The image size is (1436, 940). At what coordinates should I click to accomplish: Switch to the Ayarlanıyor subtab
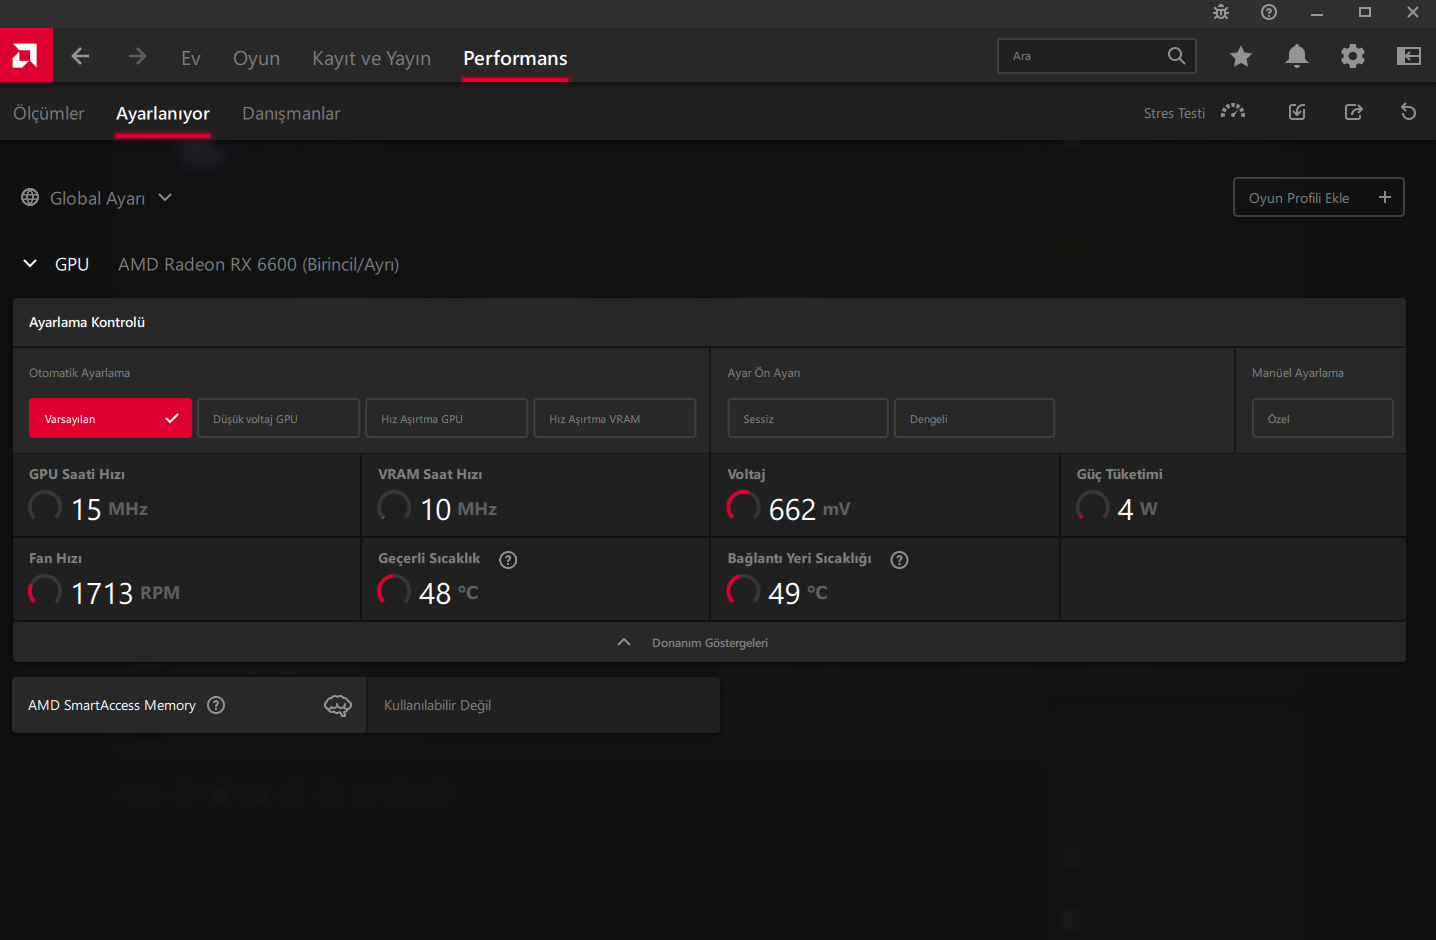coord(163,113)
